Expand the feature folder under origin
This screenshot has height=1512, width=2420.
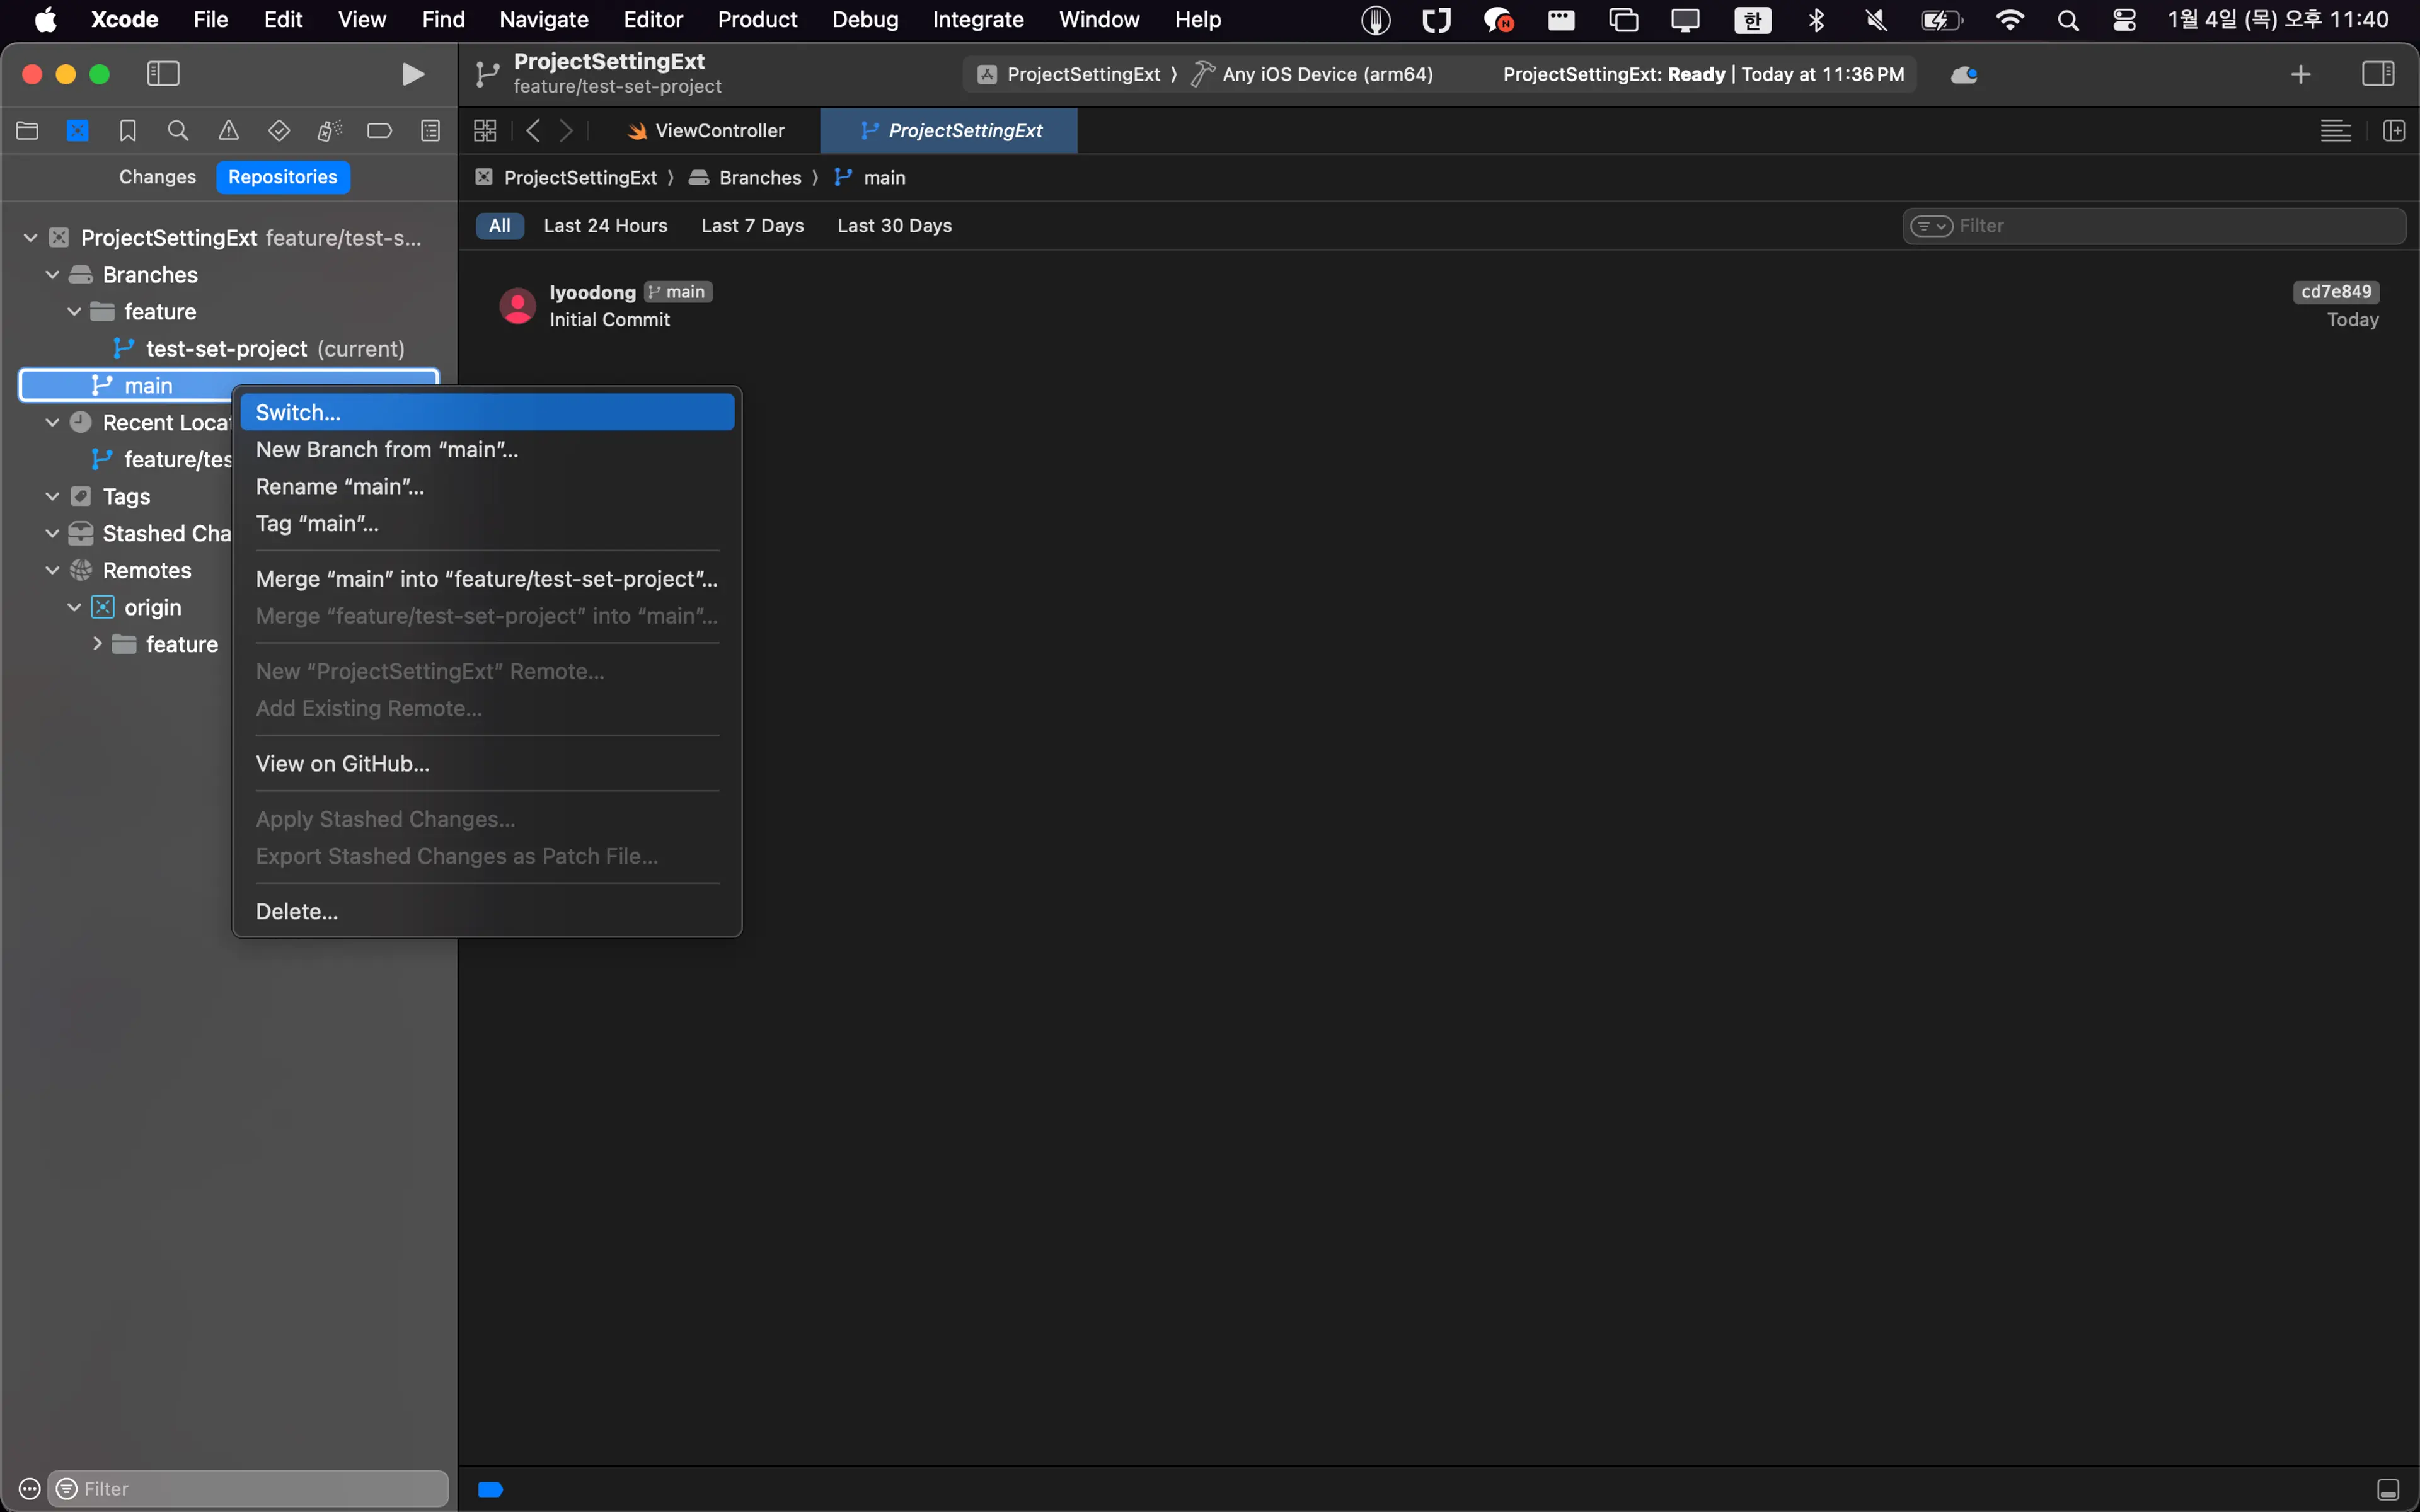(97, 644)
